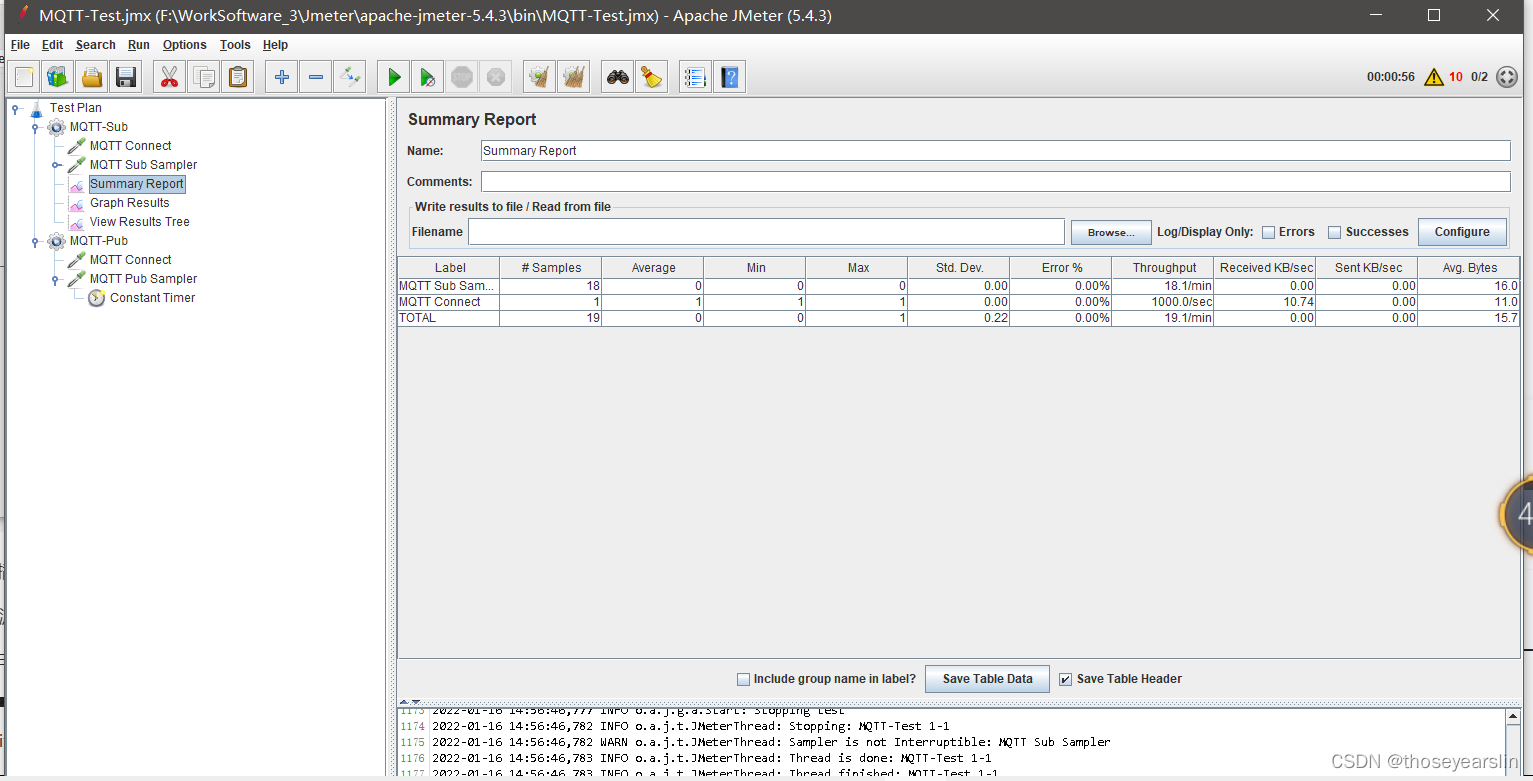The image size is (1533, 781).
Task: Select Graph Results listener
Action: pos(129,203)
